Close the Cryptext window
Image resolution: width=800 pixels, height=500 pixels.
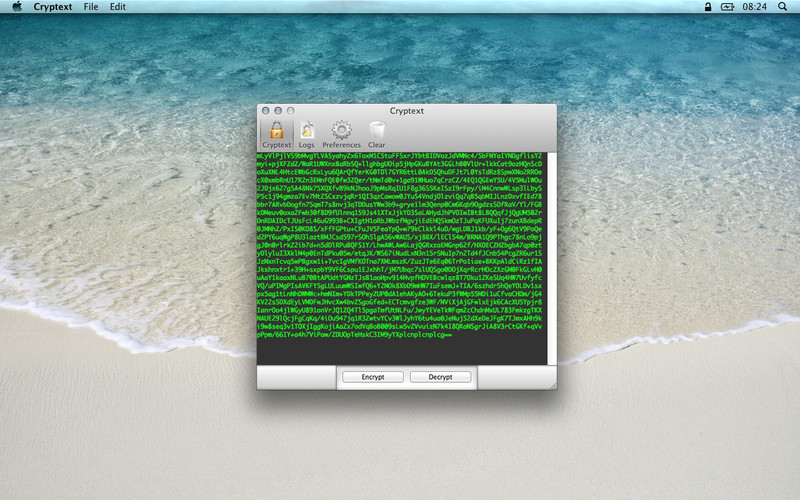[x=266, y=111]
